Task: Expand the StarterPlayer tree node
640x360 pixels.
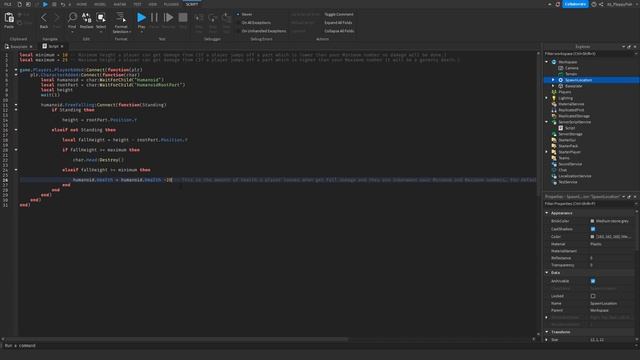Action: pos(547,152)
